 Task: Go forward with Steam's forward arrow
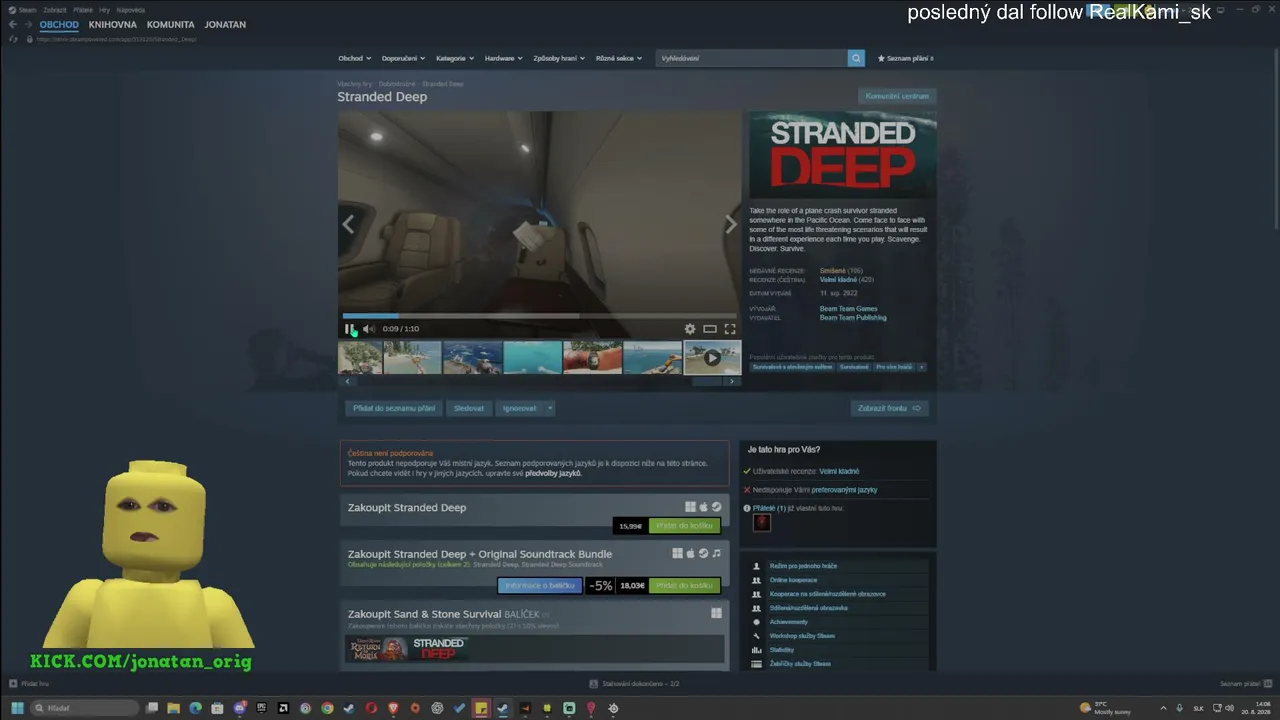click(28, 24)
